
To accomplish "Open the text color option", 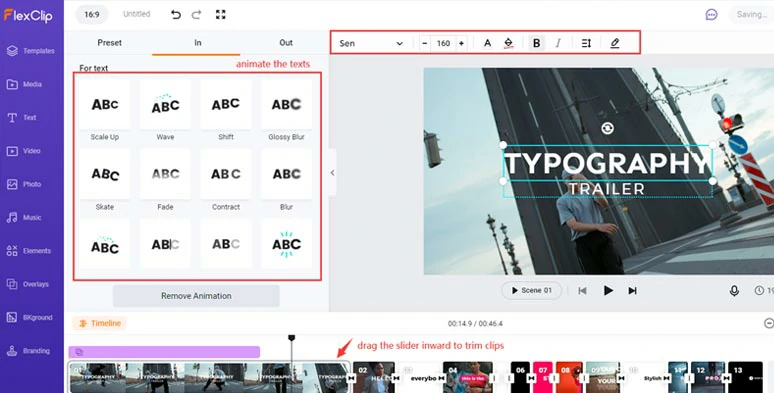I will click(x=487, y=43).
